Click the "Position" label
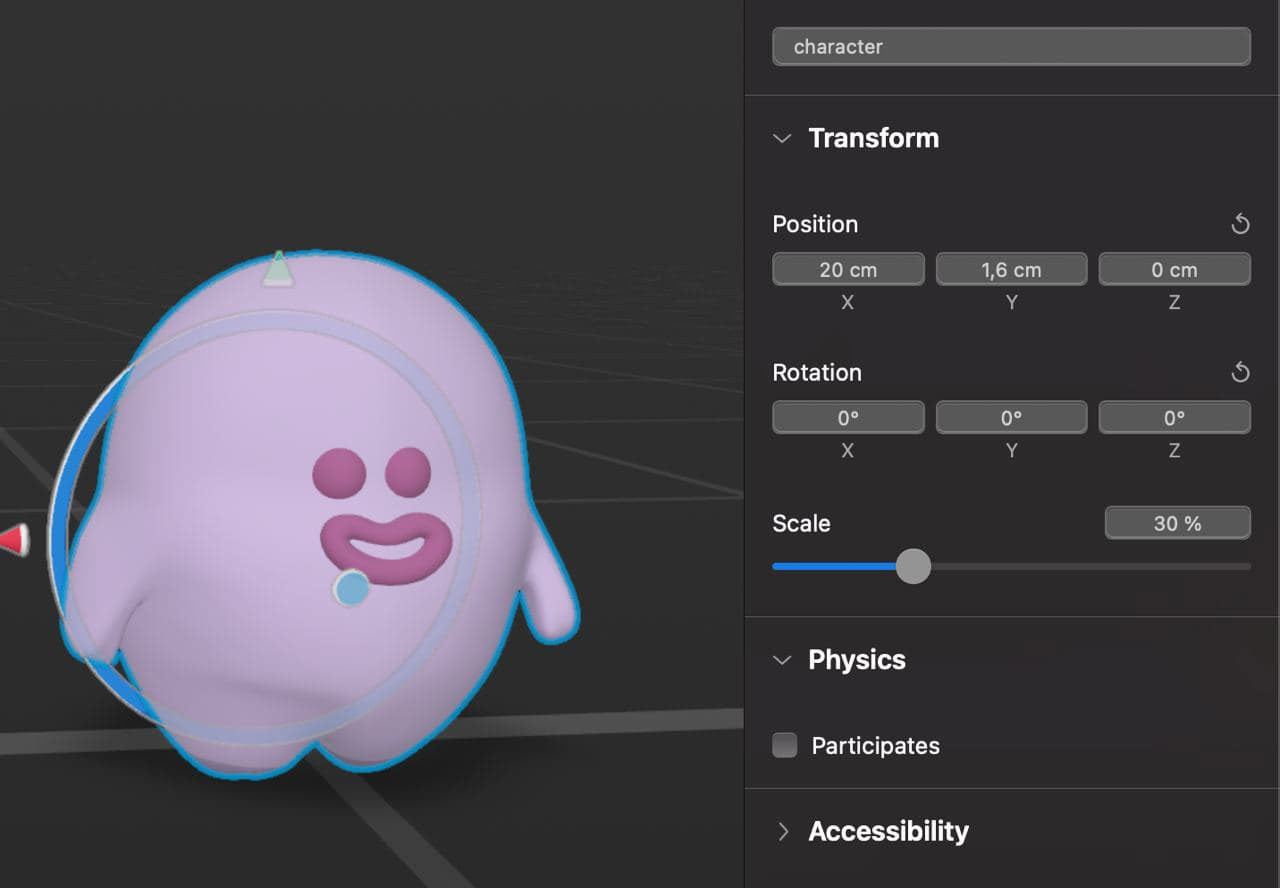The width and height of the screenshot is (1280, 888). [x=815, y=224]
